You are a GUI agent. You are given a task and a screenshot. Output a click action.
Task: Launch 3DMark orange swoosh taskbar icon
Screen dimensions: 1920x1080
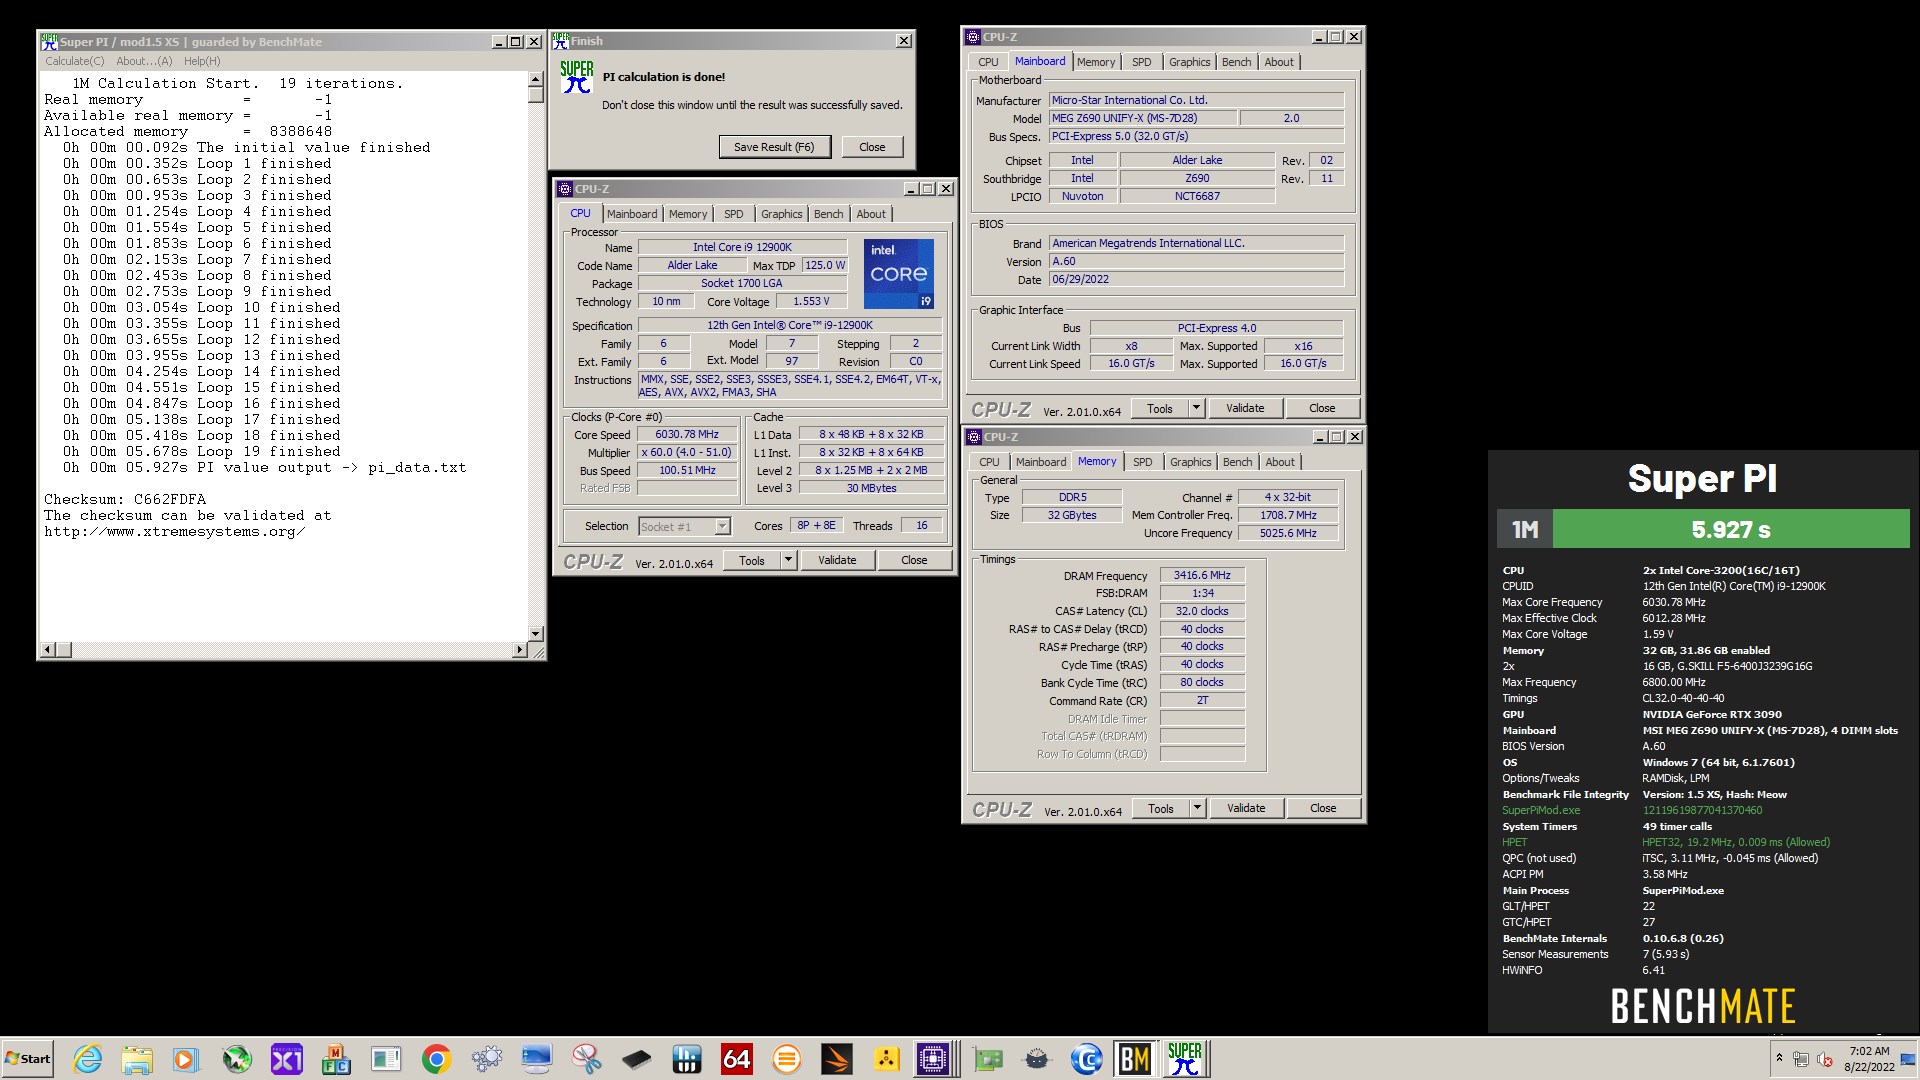[837, 1059]
